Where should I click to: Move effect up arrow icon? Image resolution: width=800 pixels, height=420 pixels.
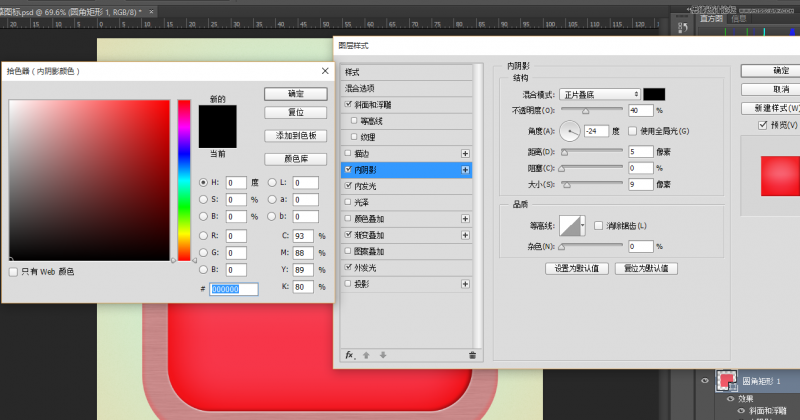click(x=366, y=355)
